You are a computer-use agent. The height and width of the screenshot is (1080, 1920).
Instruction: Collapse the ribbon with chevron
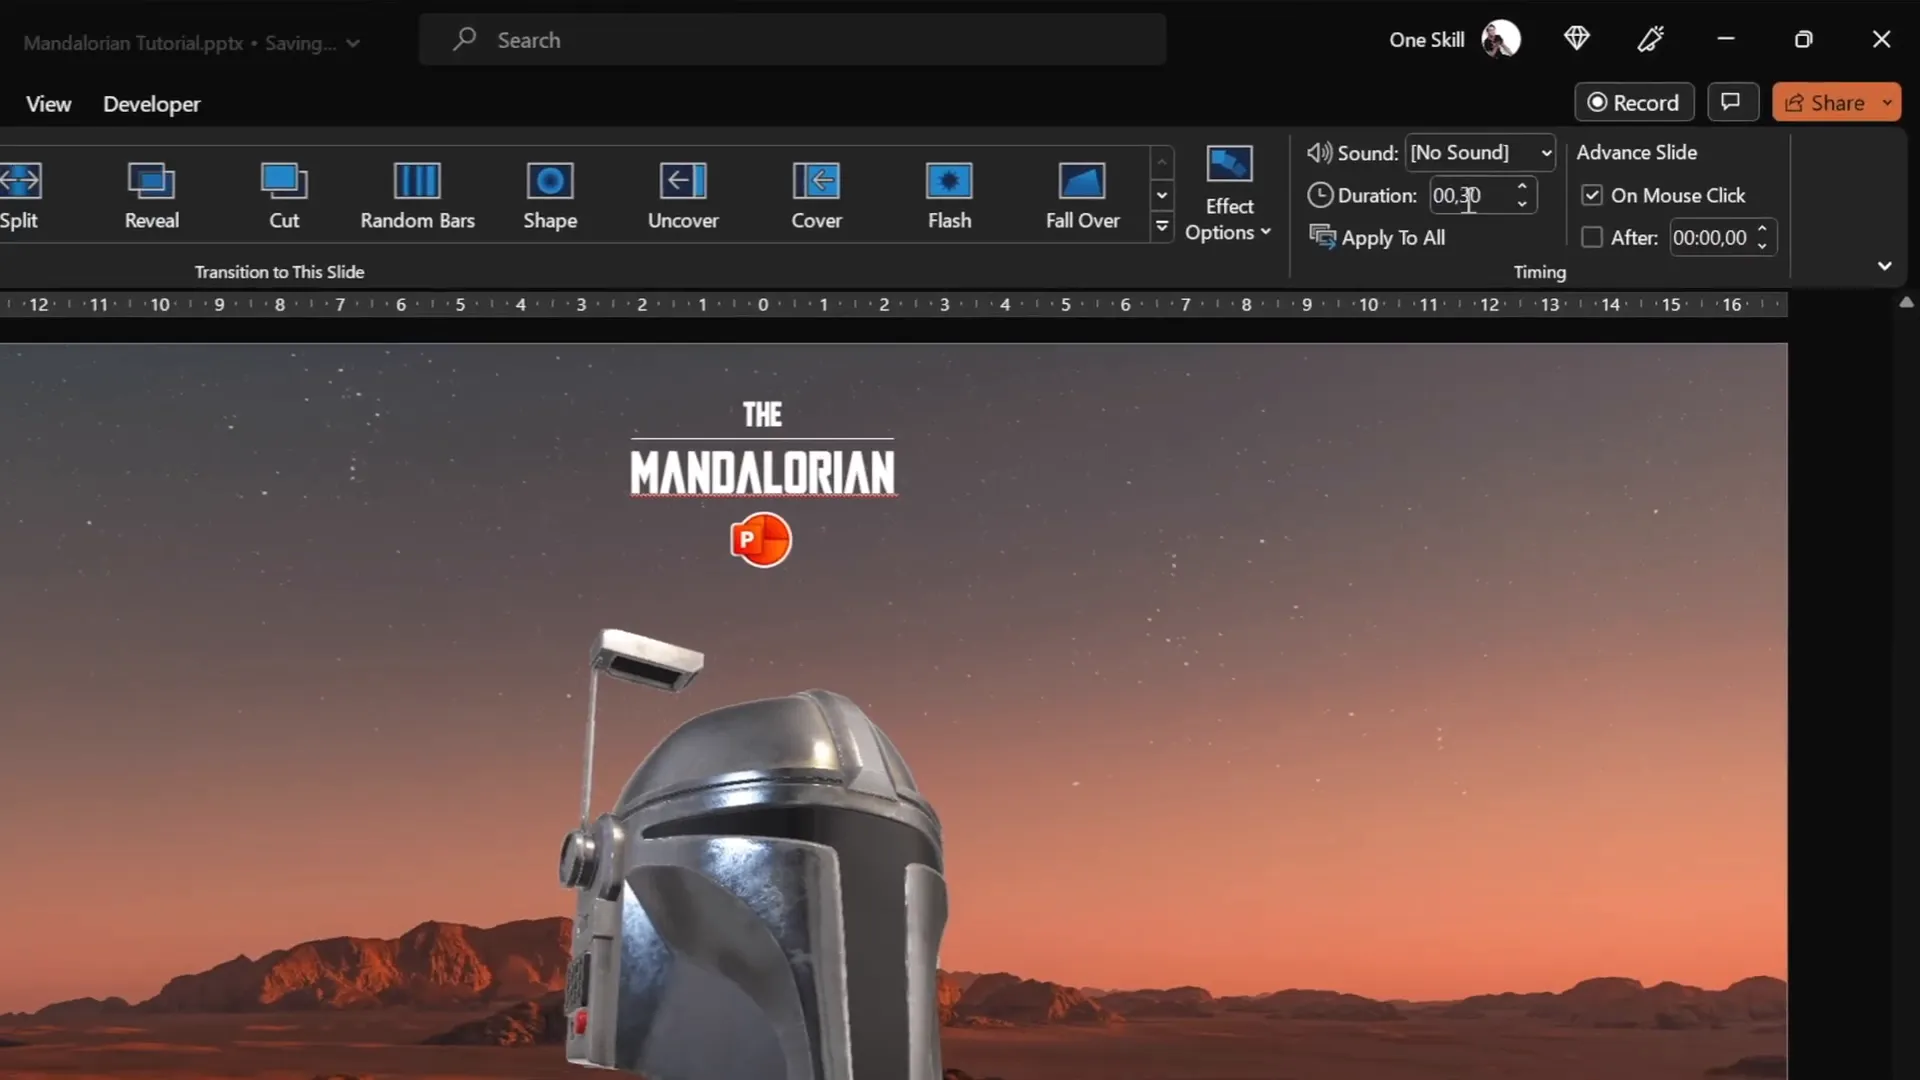1885,266
